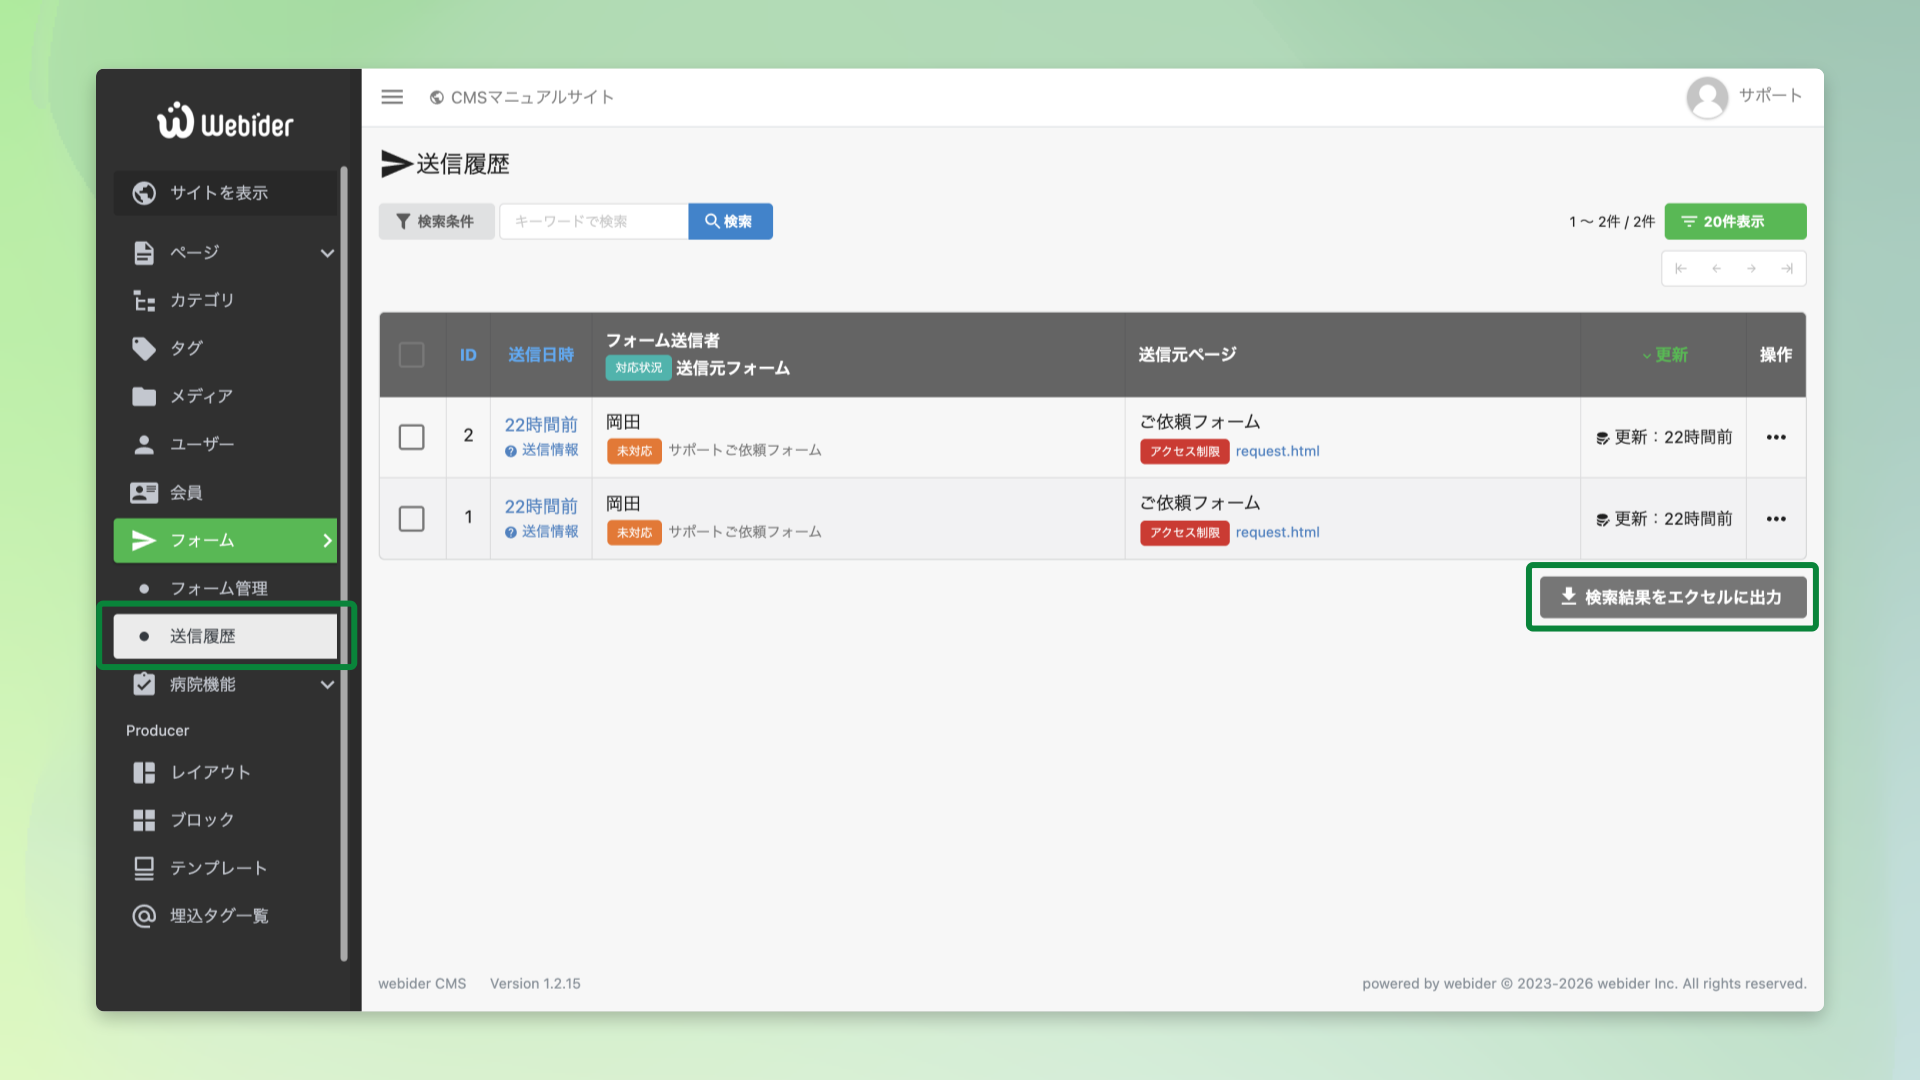The width and height of the screenshot is (1920, 1080).
Task: Click 対応状況 header badge
Action: click(638, 368)
